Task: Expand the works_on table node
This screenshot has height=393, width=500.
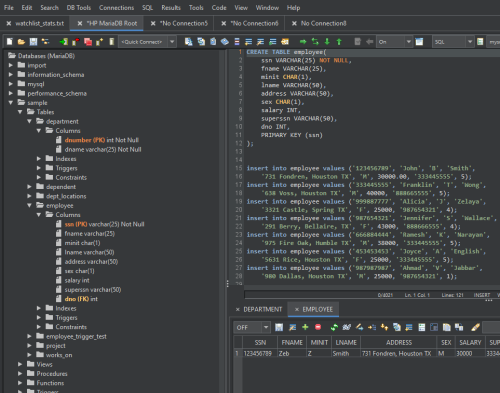Action: 30,355
